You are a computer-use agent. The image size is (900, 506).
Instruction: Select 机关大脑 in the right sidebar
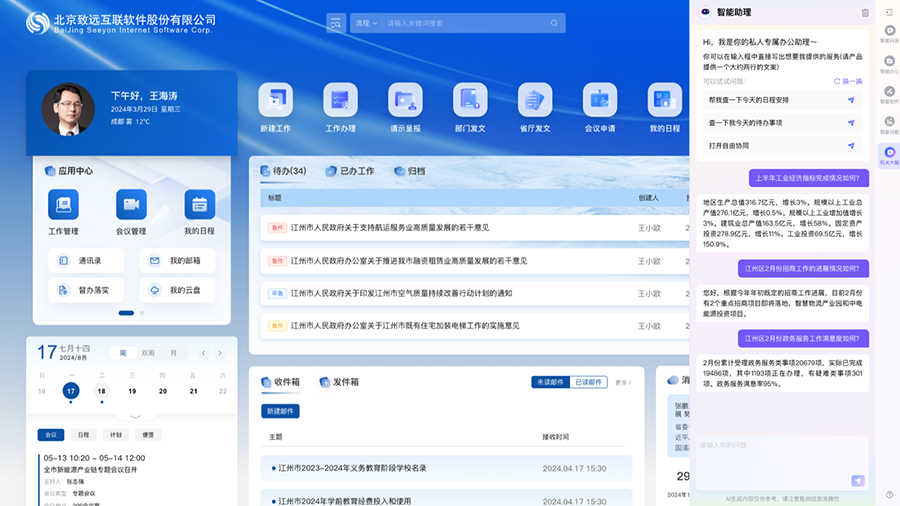[889, 151]
